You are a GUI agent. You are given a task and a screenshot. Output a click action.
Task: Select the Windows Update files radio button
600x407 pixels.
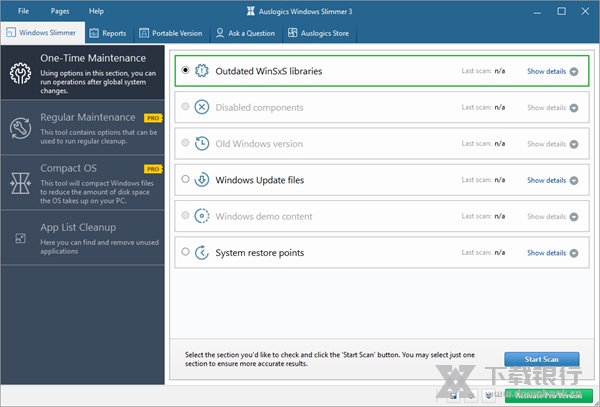click(186, 180)
